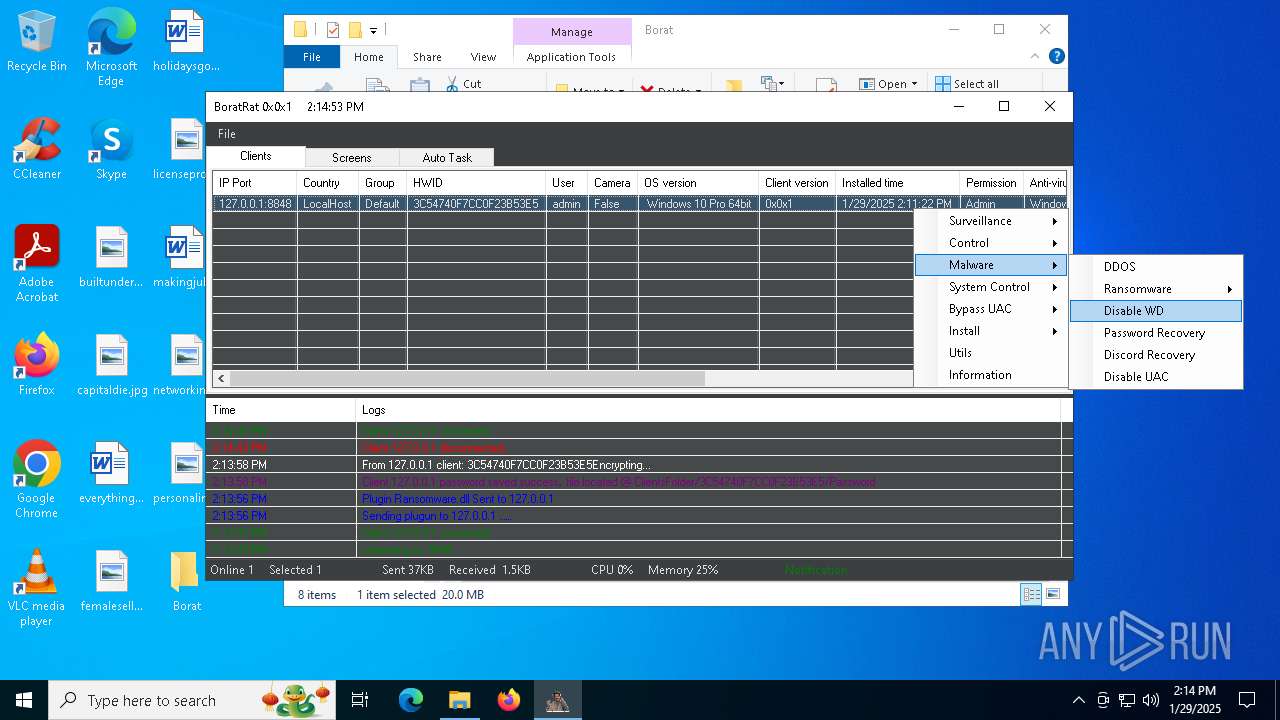
Task: Click the volume icon in system tray
Action: point(1151,700)
